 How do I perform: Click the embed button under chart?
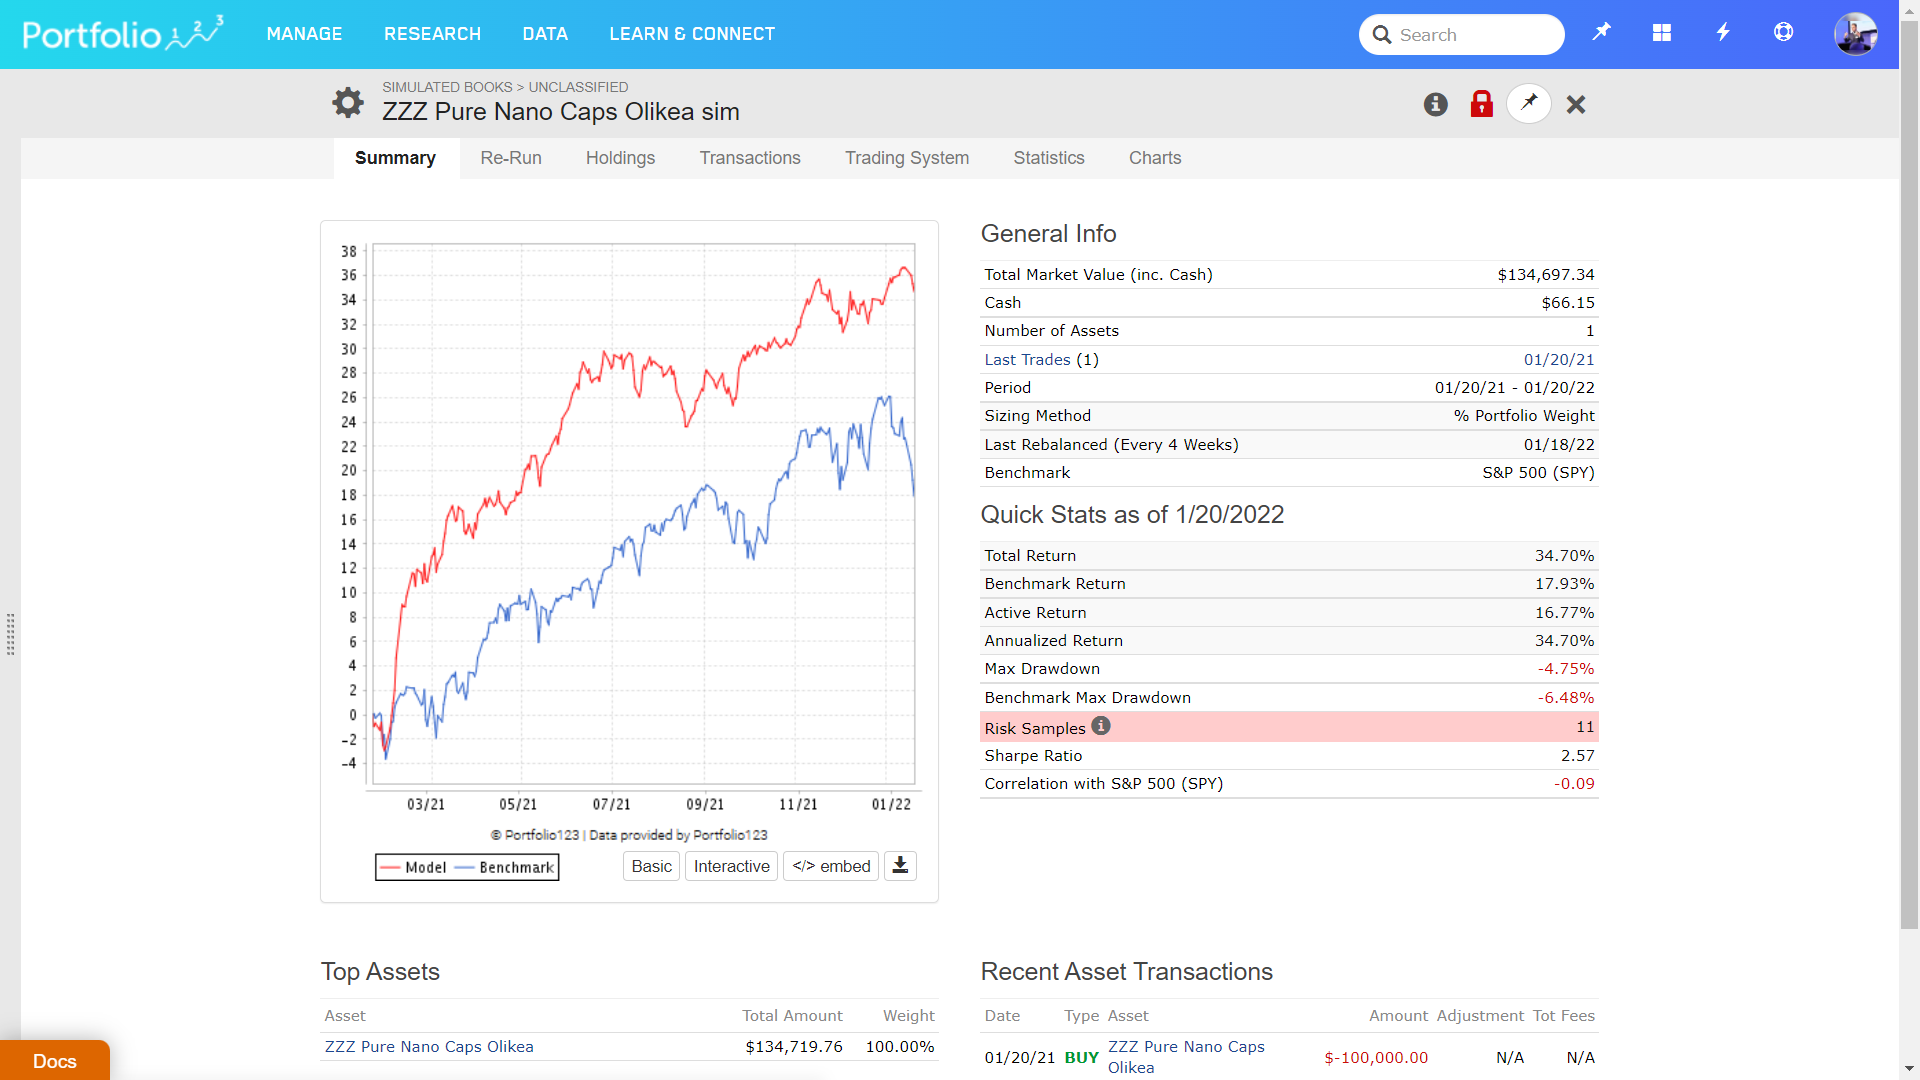coord(831,866)
